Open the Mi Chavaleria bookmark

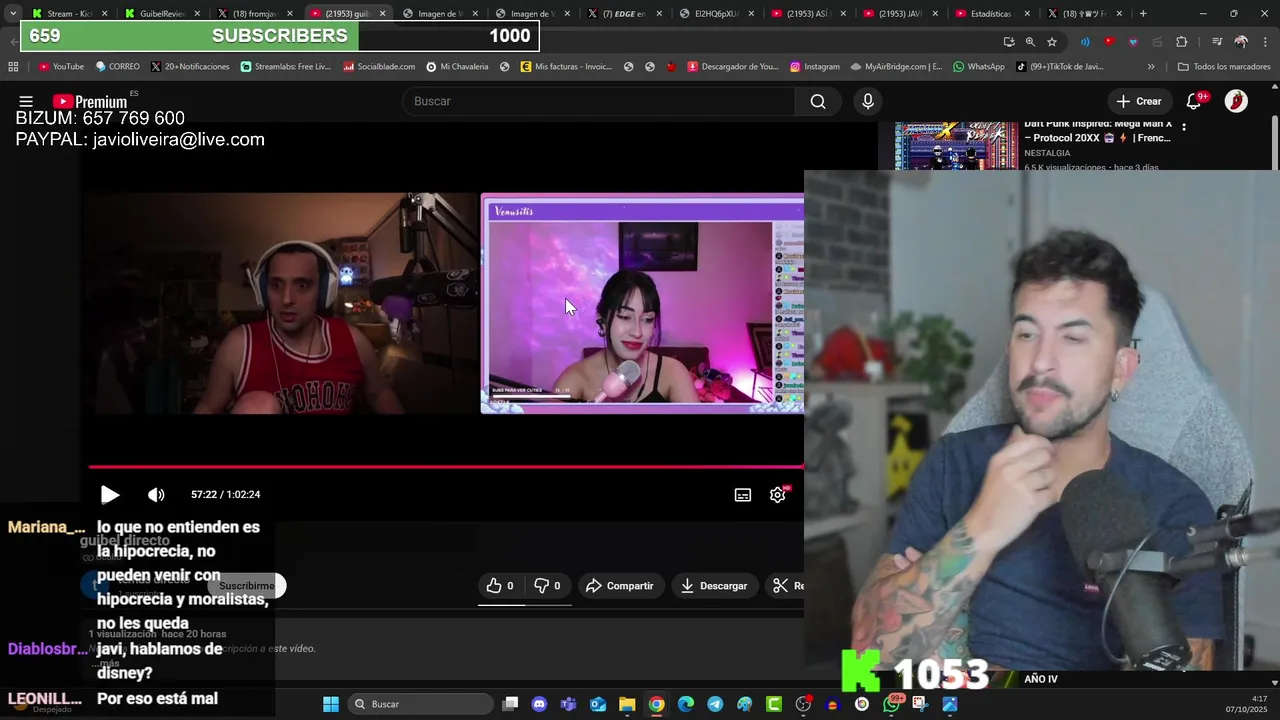click(x=457, y=67)
